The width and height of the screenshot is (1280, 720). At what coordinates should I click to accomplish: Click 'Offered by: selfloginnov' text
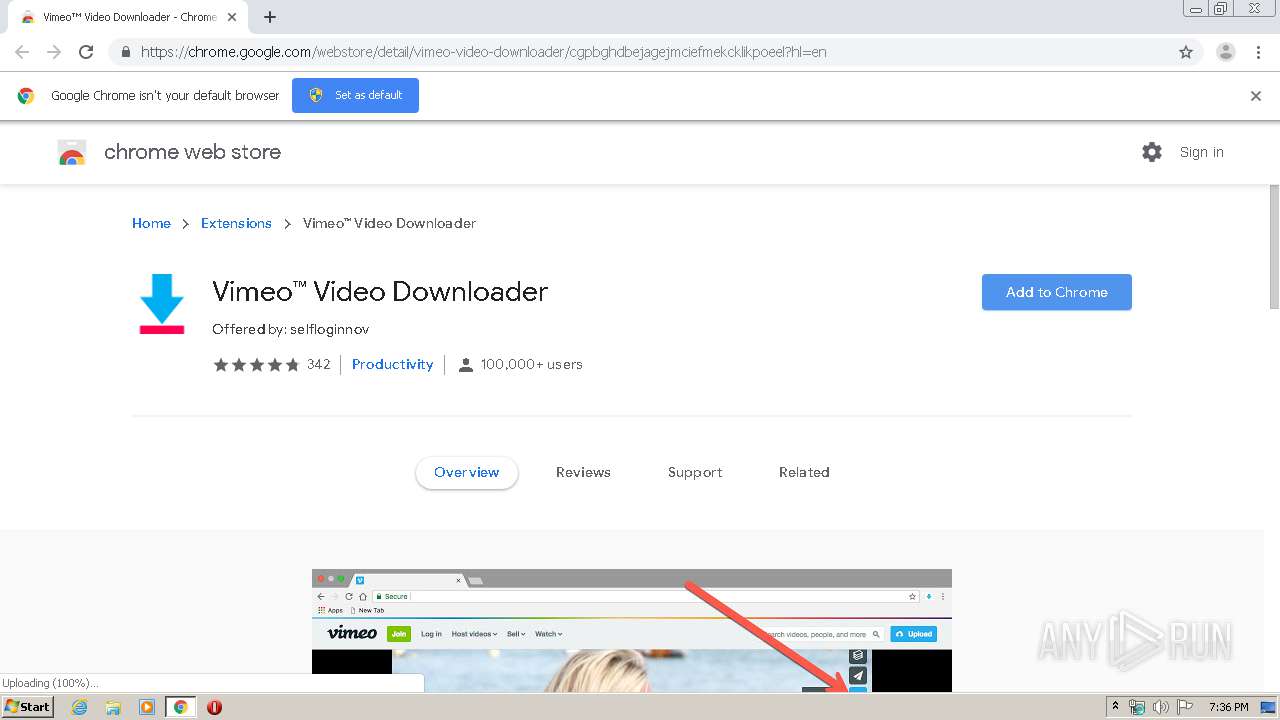[290, 329]
